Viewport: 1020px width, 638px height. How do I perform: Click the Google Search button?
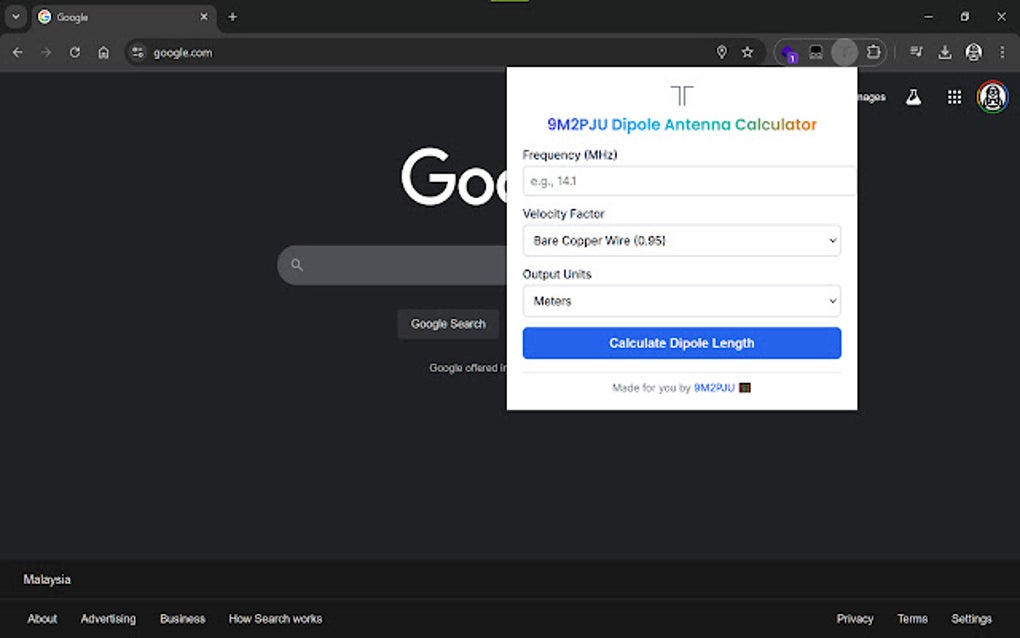pos(448,324)
